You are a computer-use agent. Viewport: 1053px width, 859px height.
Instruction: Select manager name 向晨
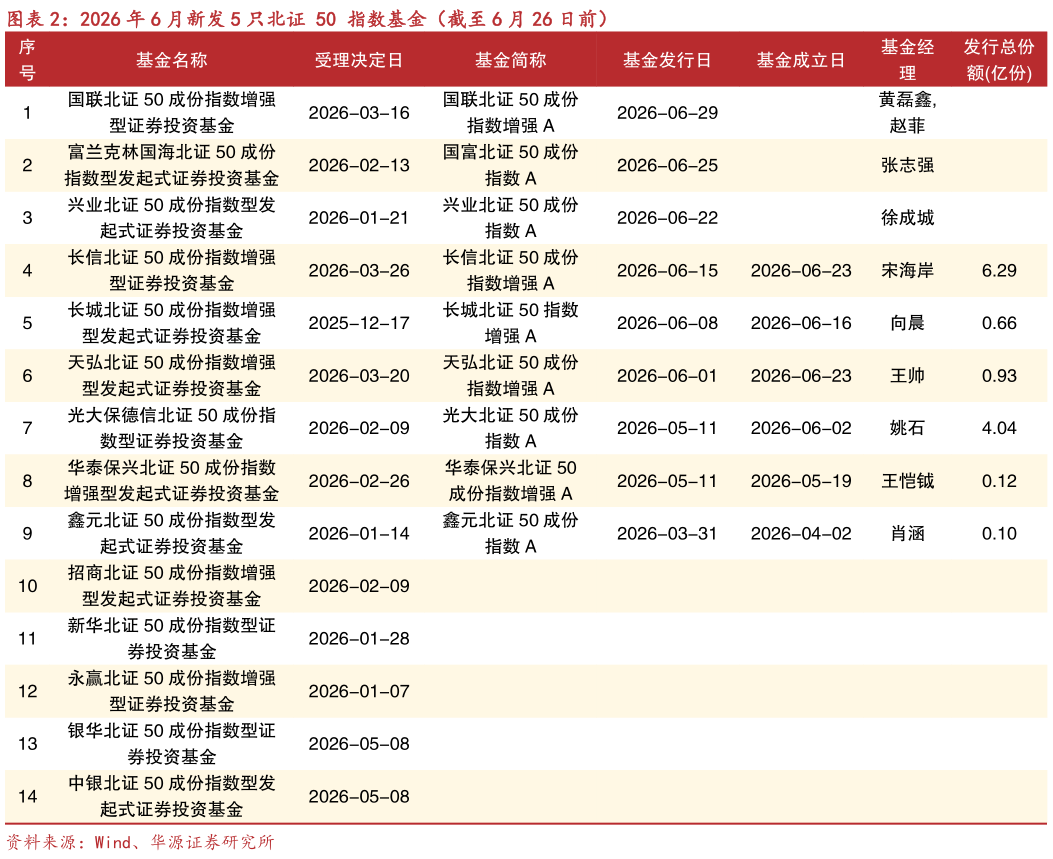tap(907, 323)
